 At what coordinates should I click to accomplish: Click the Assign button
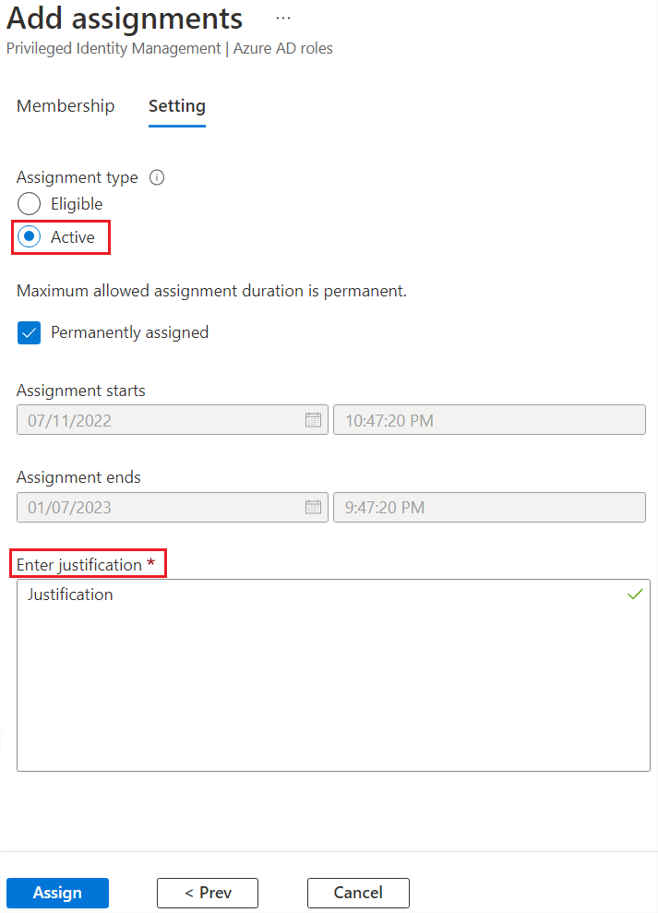[x=57, y=892]
